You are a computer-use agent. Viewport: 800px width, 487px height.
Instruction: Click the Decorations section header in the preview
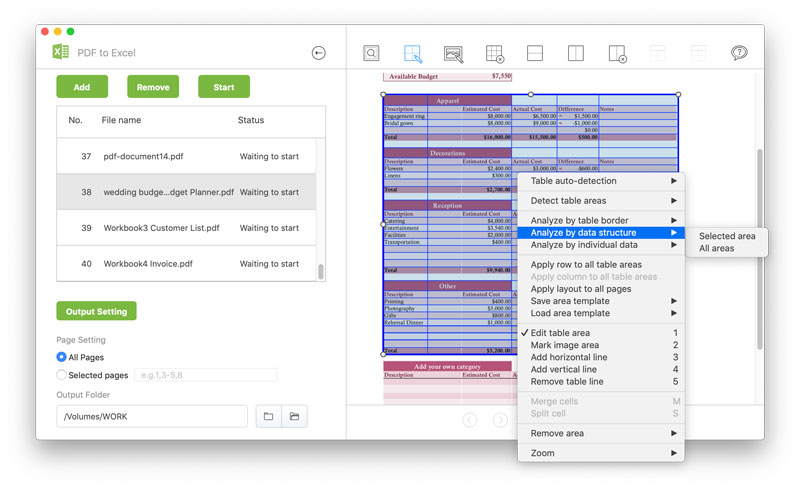tap(447, 153)
